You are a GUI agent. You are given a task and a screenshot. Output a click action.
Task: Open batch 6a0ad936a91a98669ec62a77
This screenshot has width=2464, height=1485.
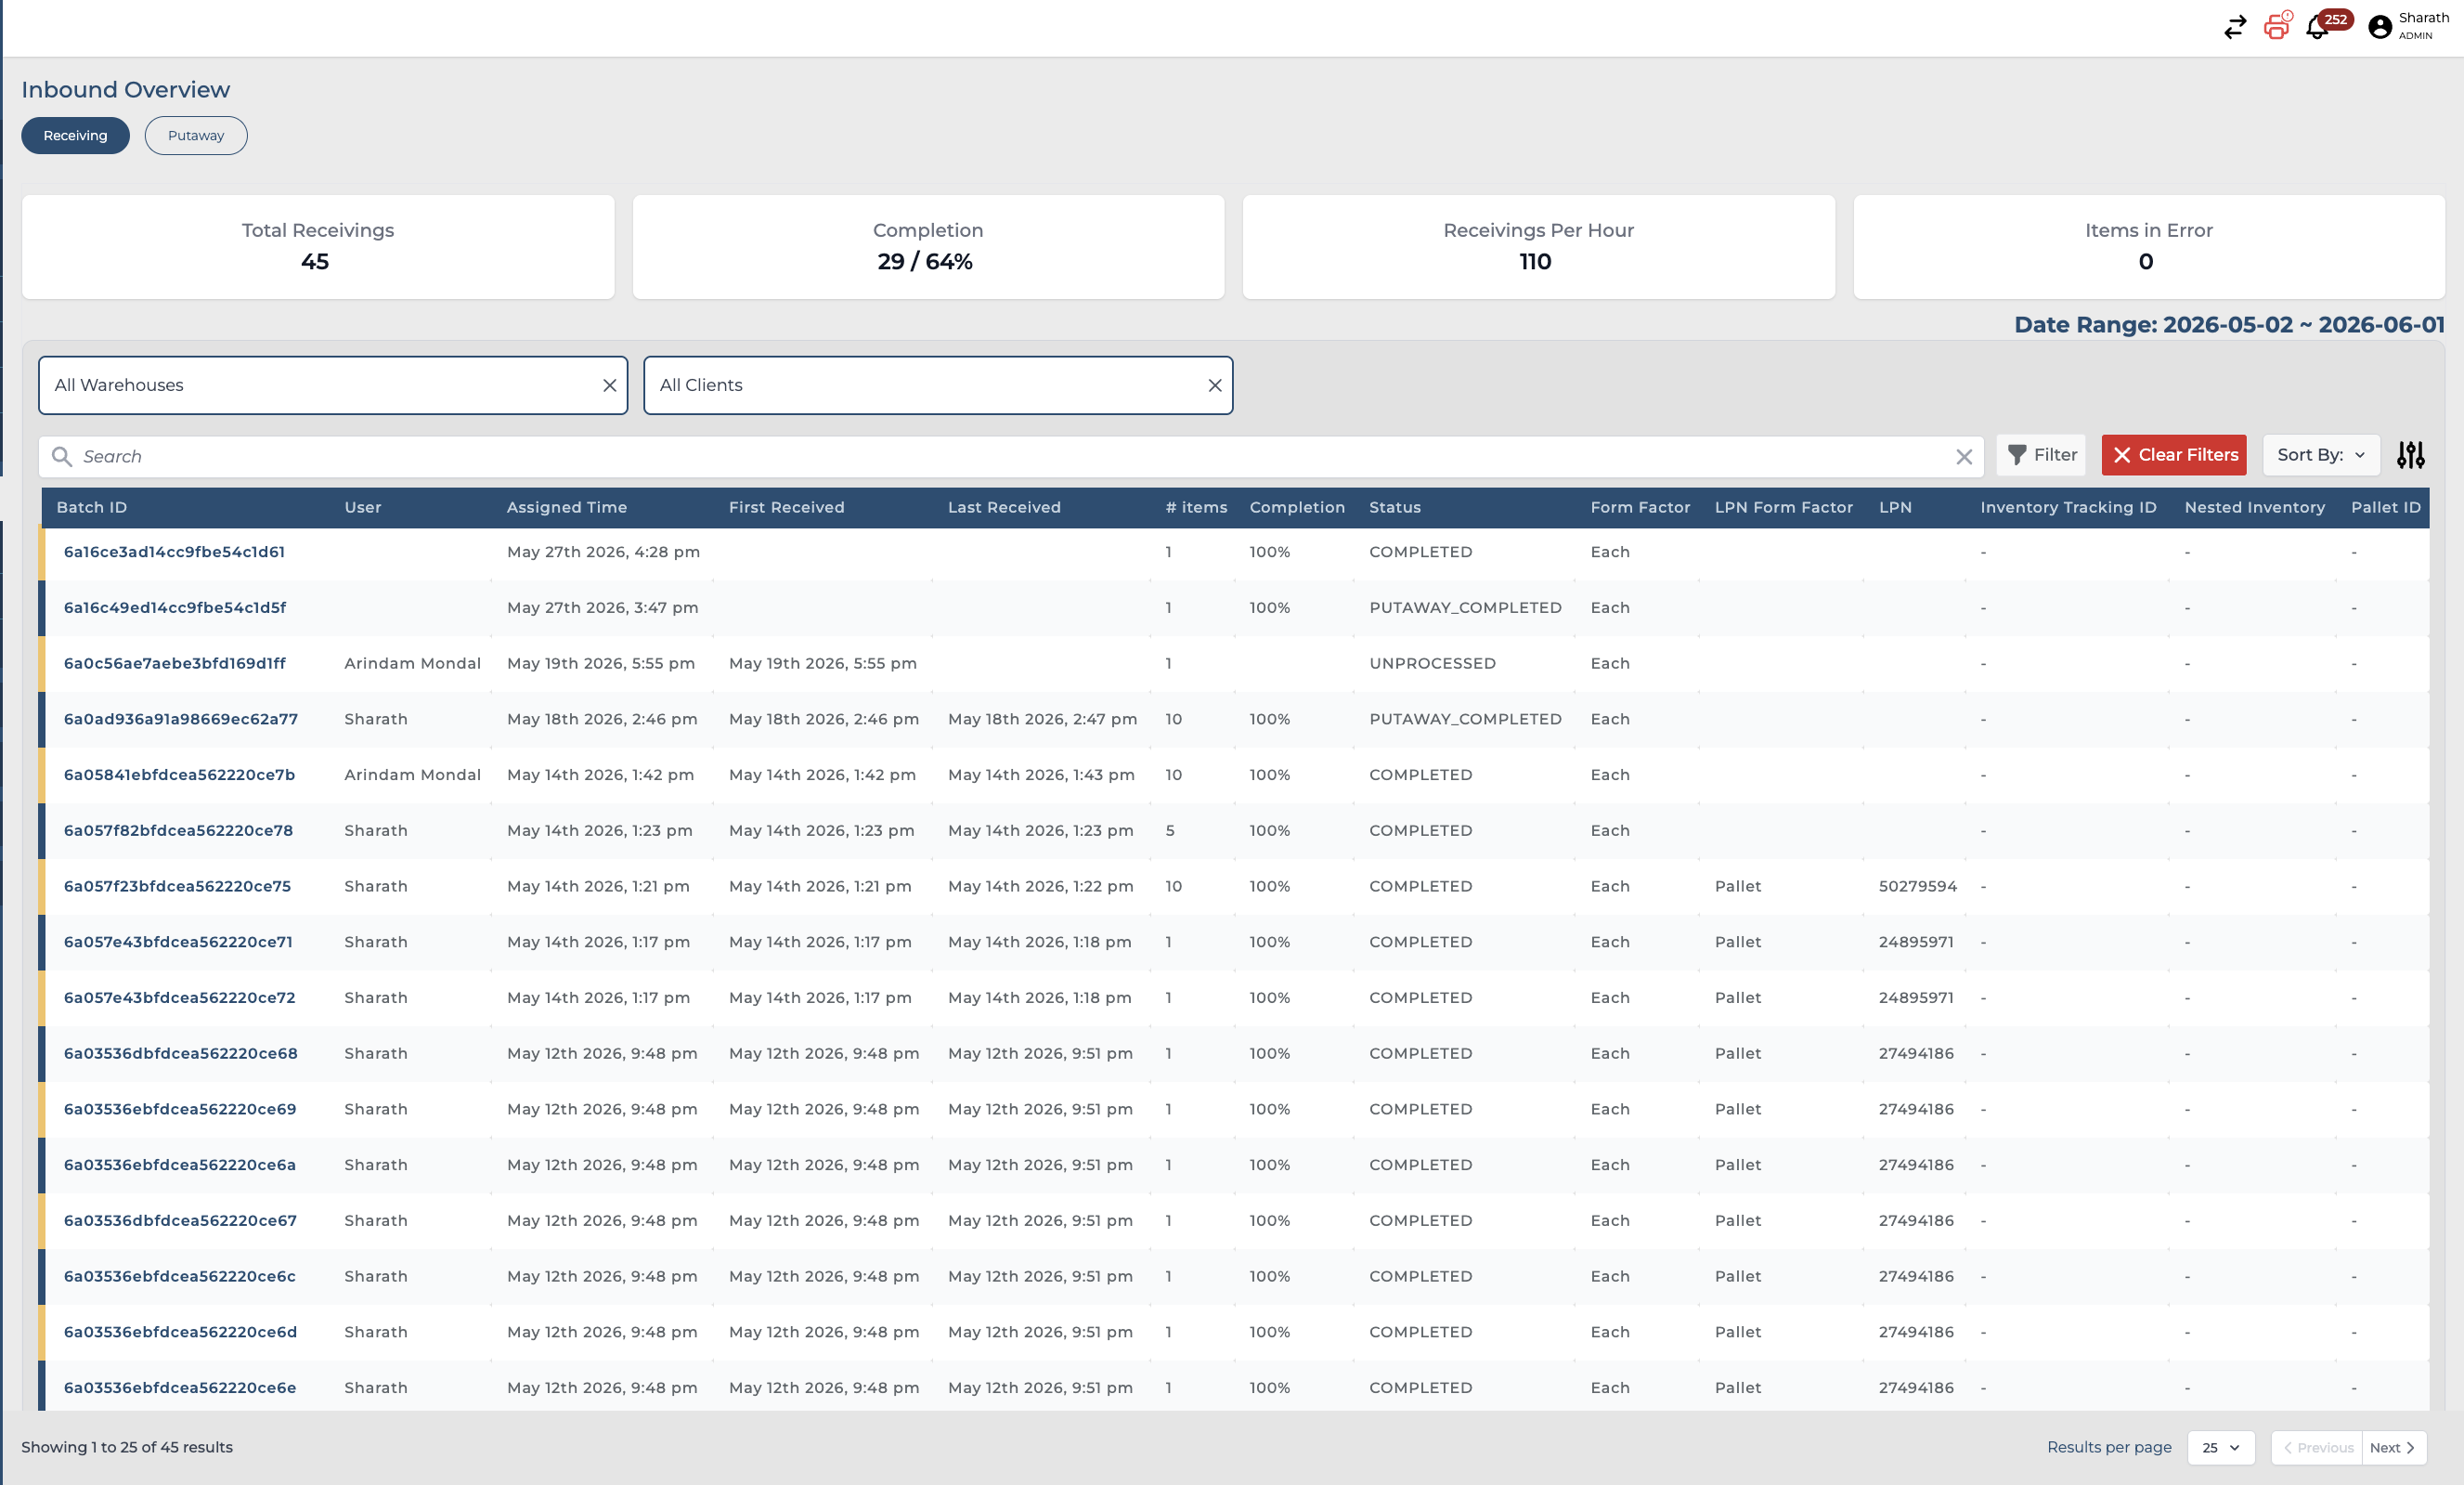coord(181,719)
